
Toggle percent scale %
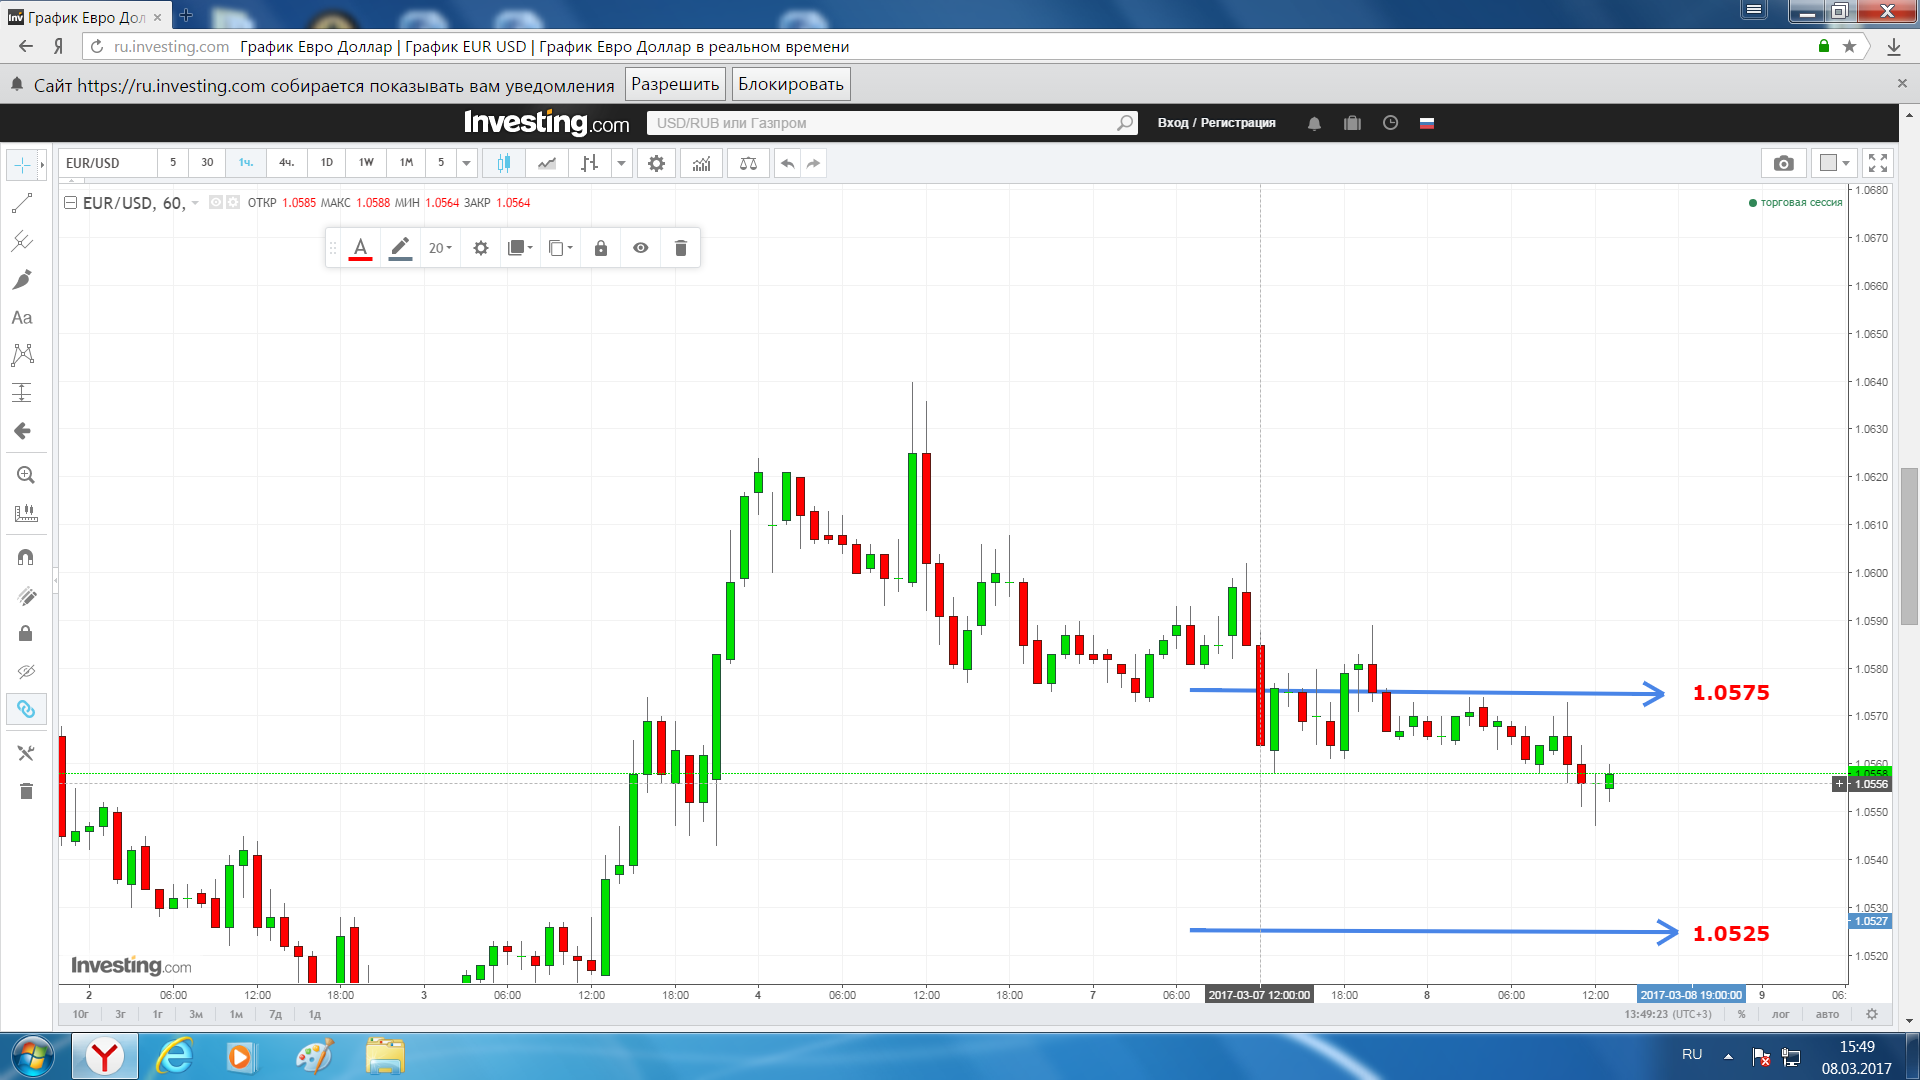pyautogui.click(x=1742, y=1014)
